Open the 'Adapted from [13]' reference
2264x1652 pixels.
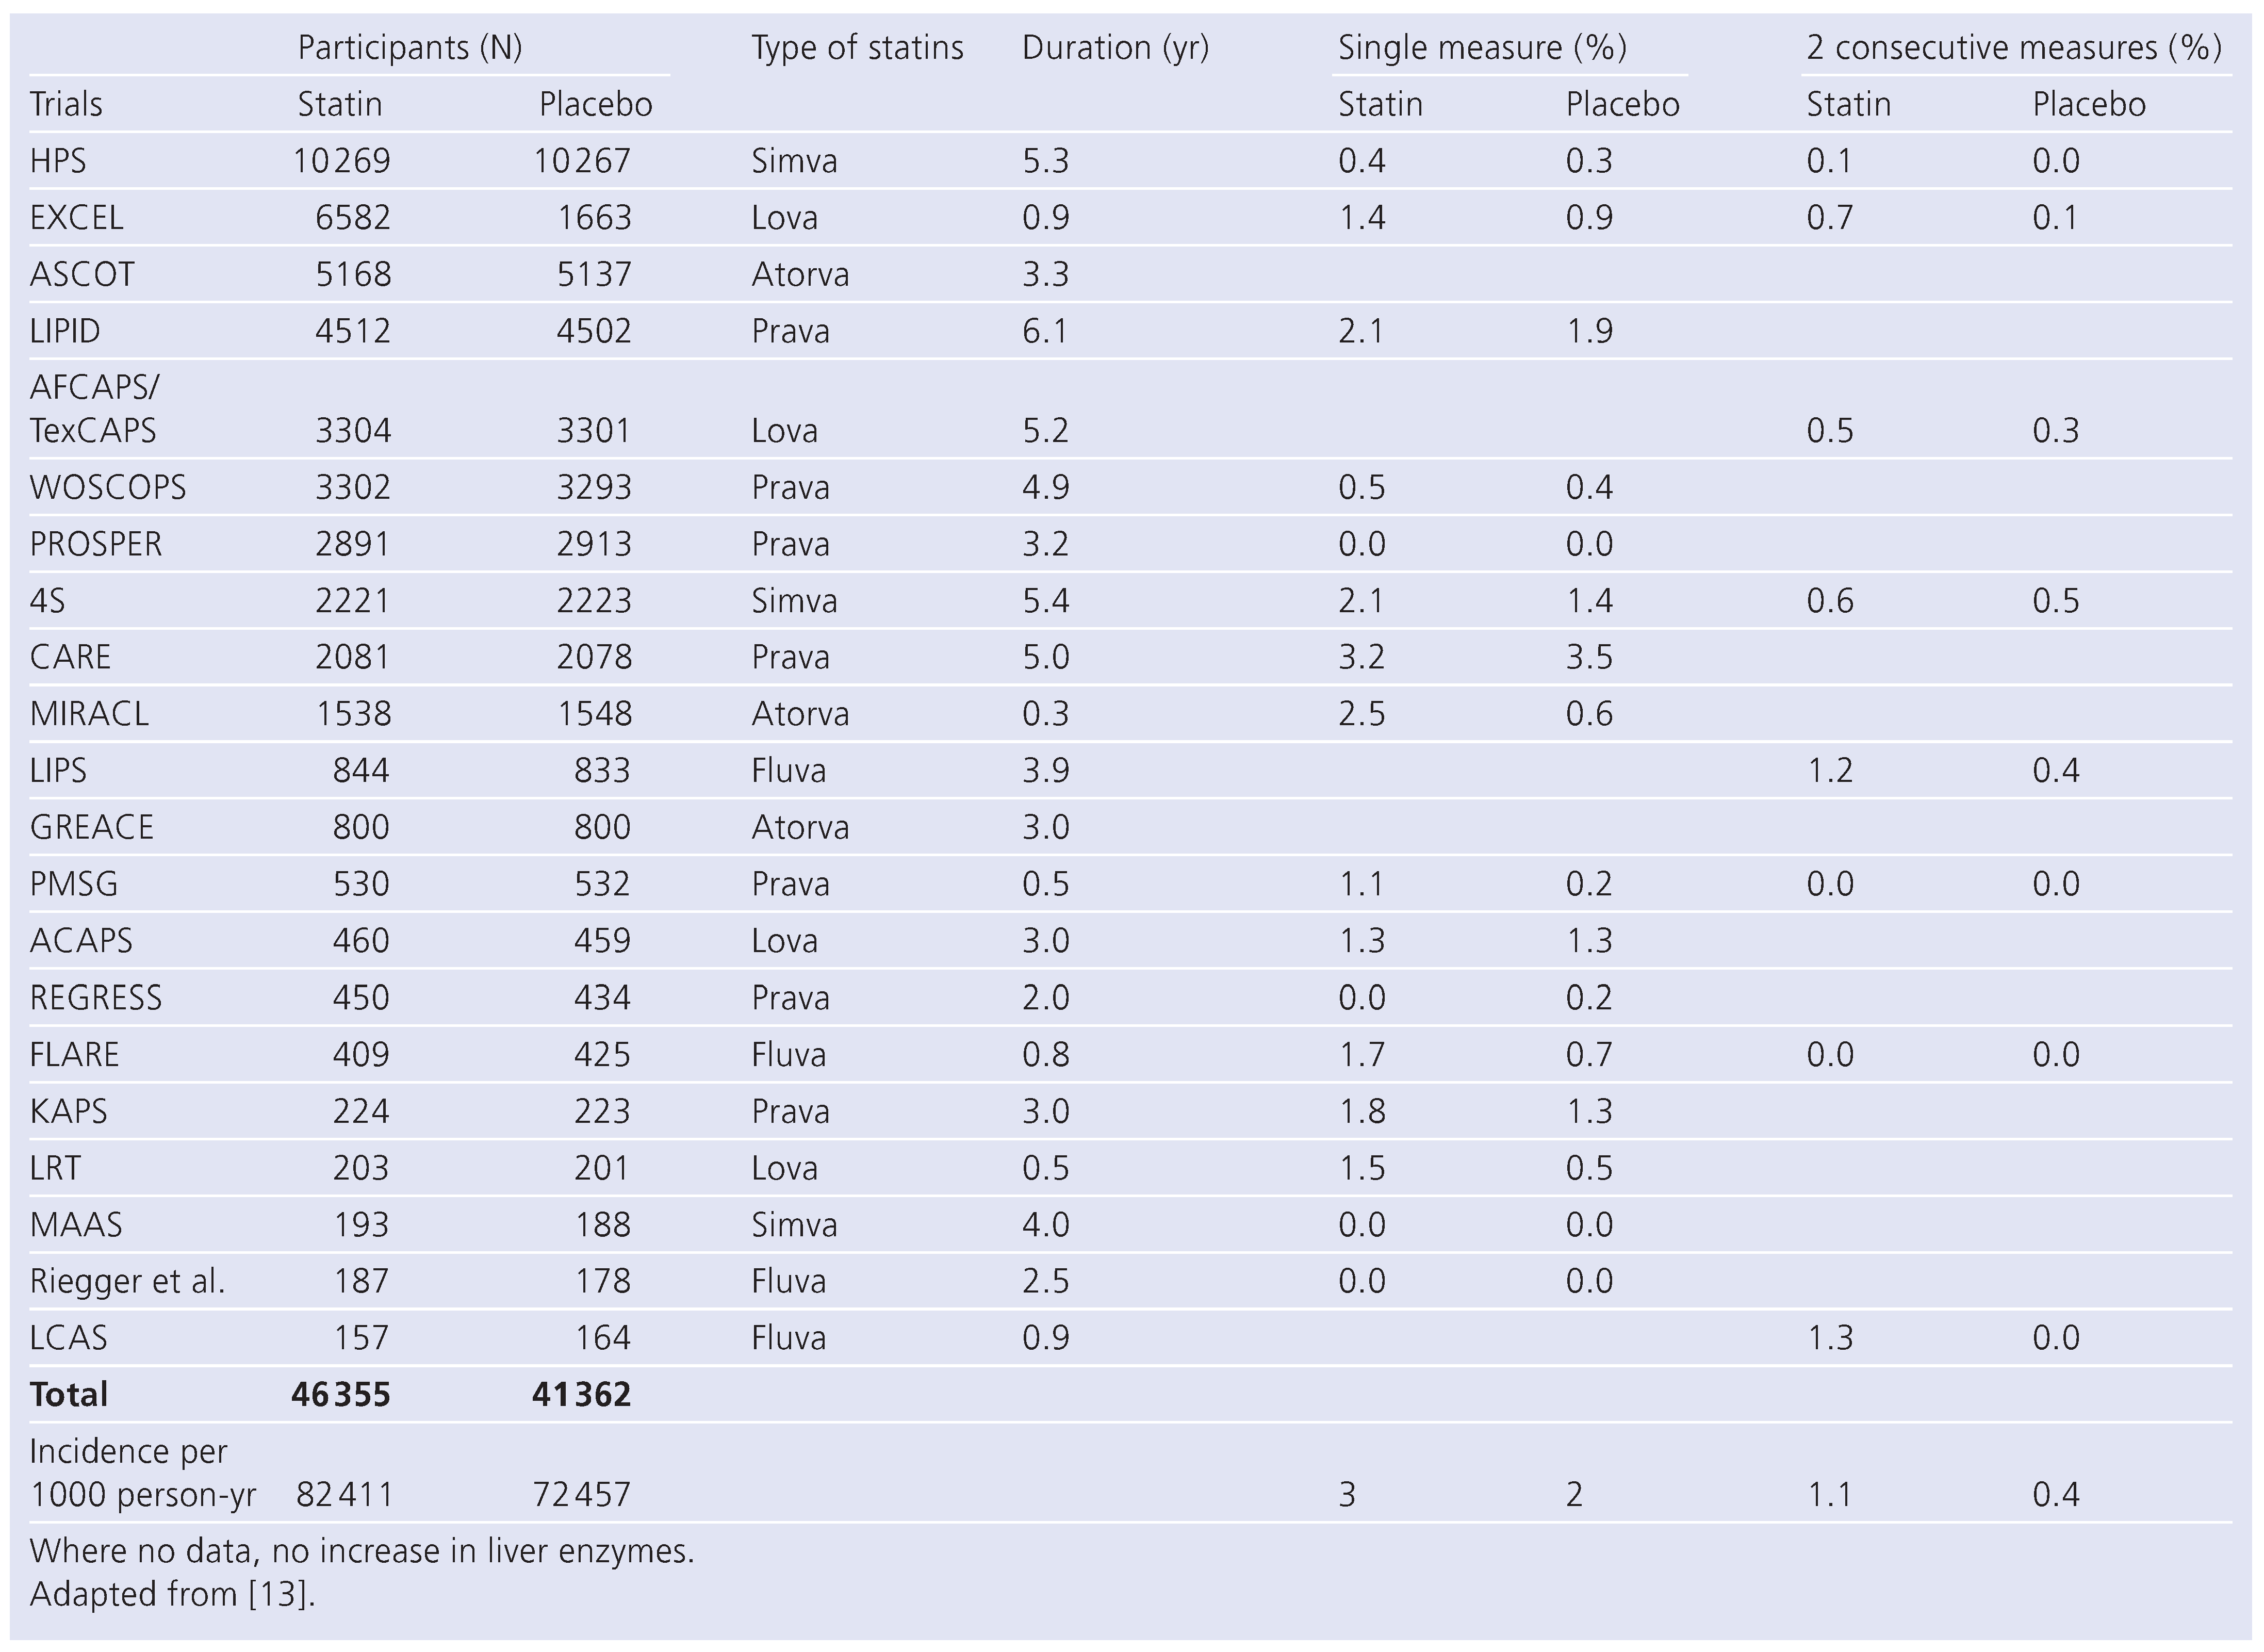(x=172, y=1594)
